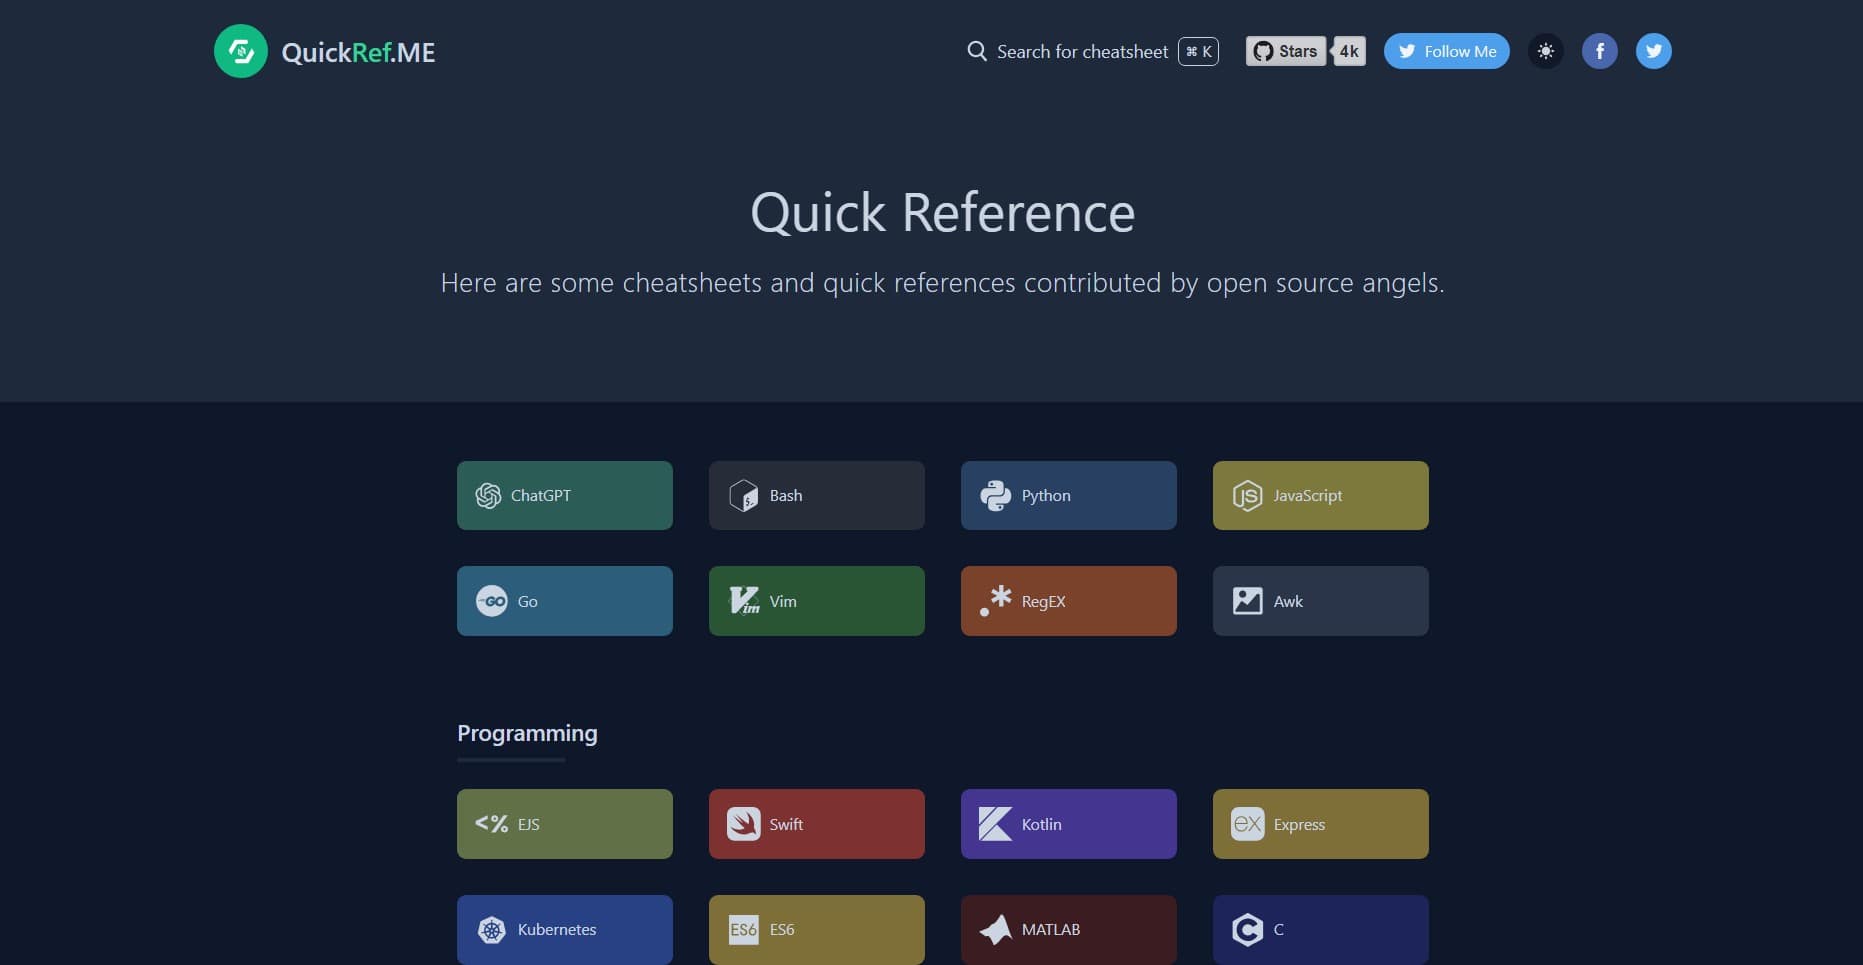Open the Swift cheatsheet label
The image size is (1863, 965).
pos(786,824)
